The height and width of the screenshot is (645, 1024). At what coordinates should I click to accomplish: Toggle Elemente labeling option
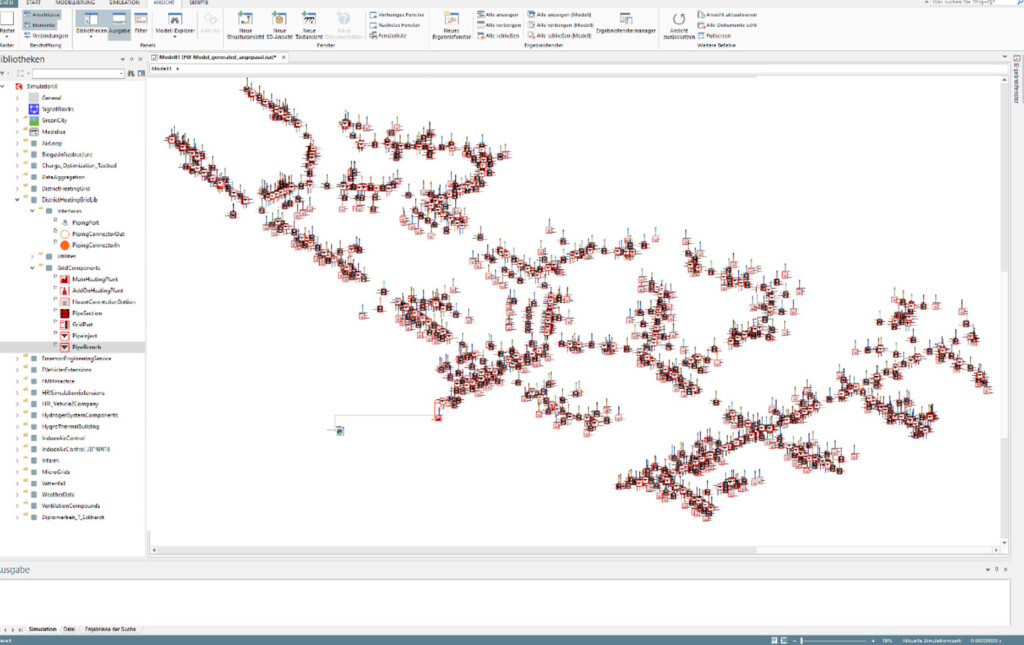pos(40,25)
